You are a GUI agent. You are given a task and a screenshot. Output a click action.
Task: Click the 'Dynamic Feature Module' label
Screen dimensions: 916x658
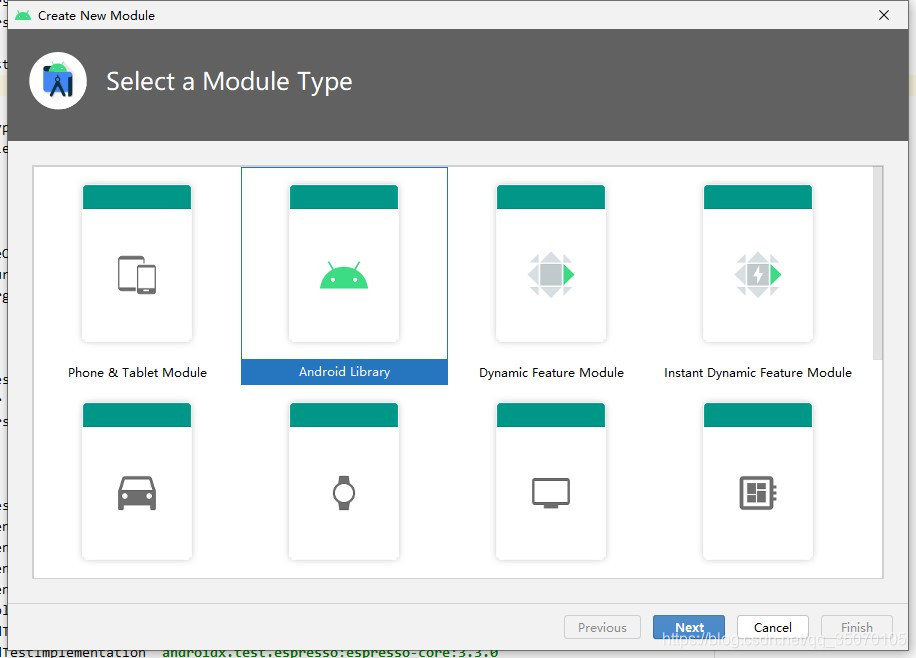pyautogui.click(x=551, y=372)
